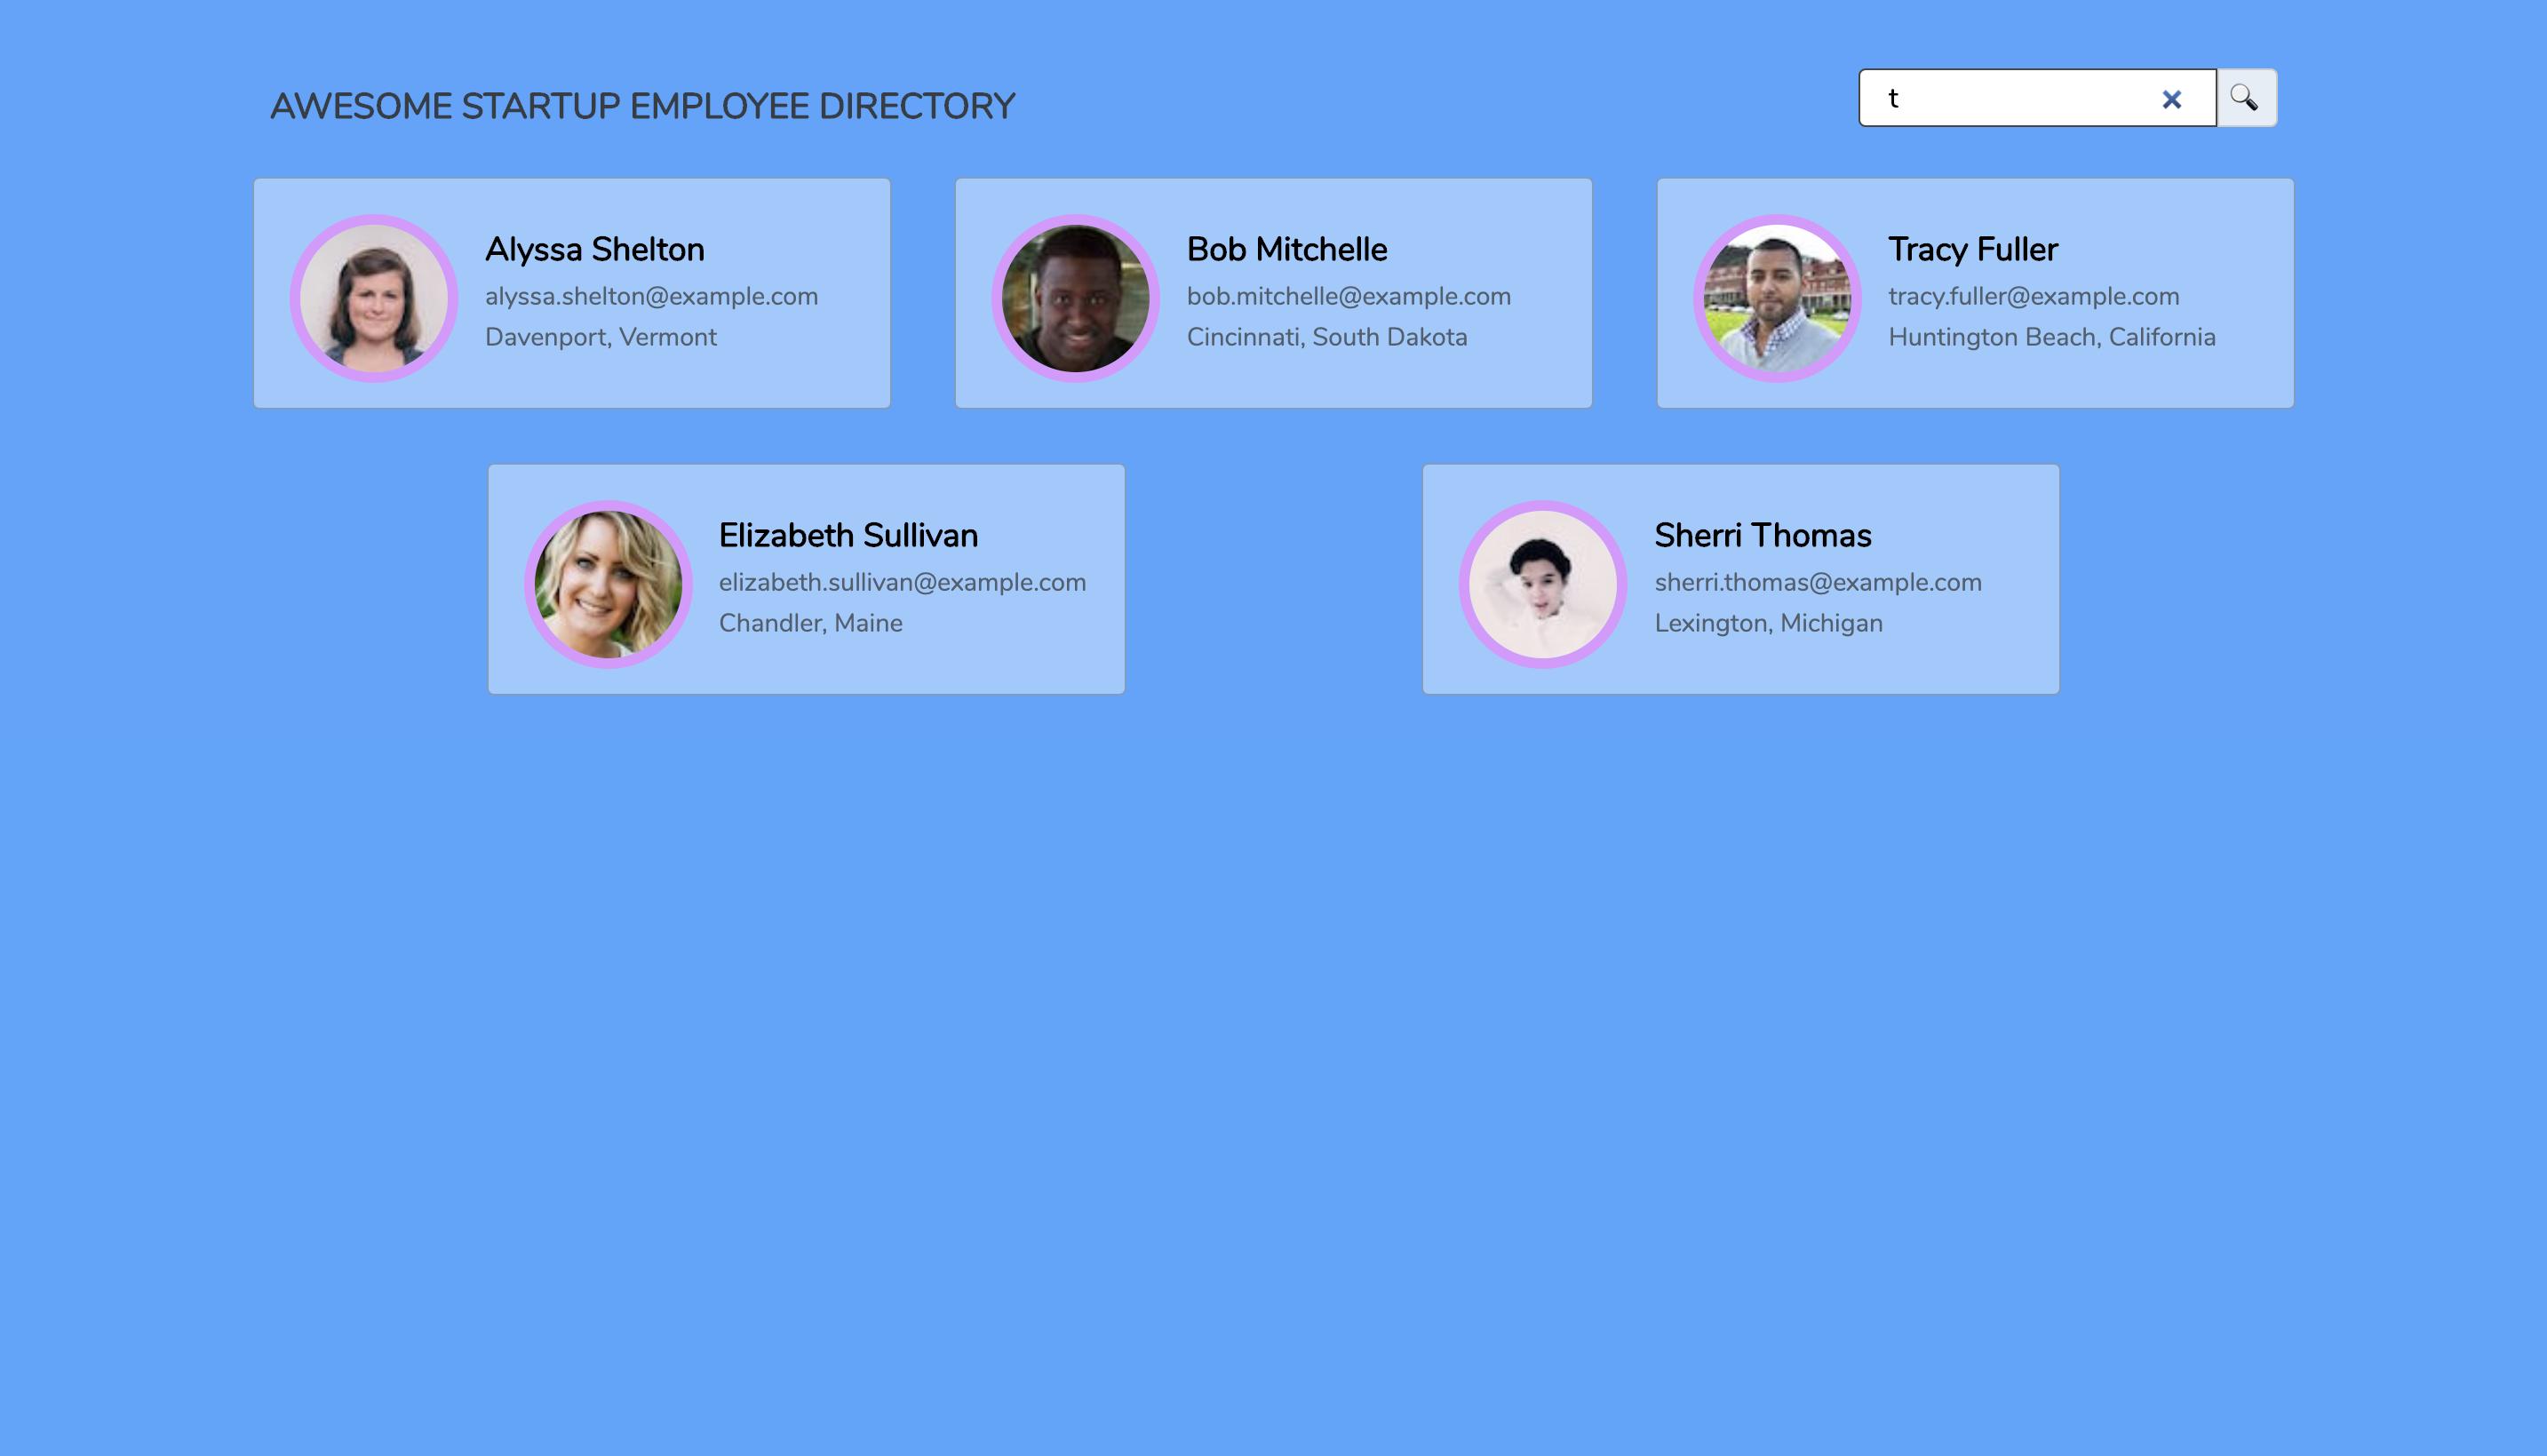The width and height of the screenshot is (2547, 1456).
Task: Click bob.mitchelle@example.com email address
Action: 1349,296
